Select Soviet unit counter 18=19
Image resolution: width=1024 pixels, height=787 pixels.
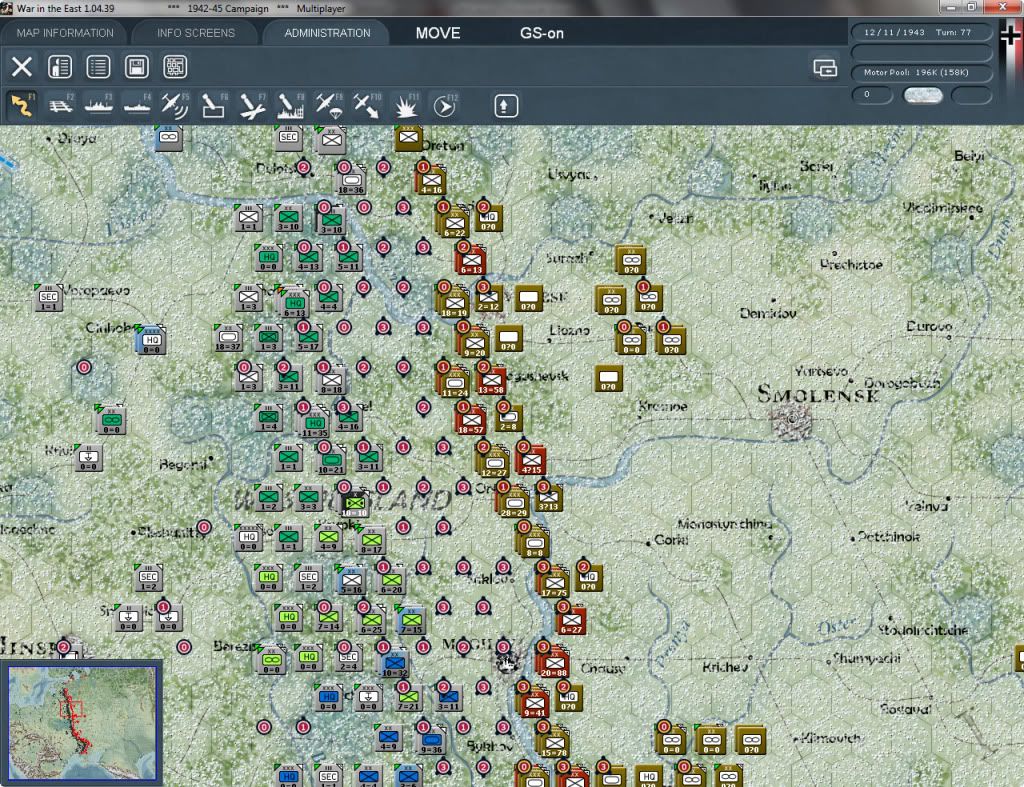point(455,303)
